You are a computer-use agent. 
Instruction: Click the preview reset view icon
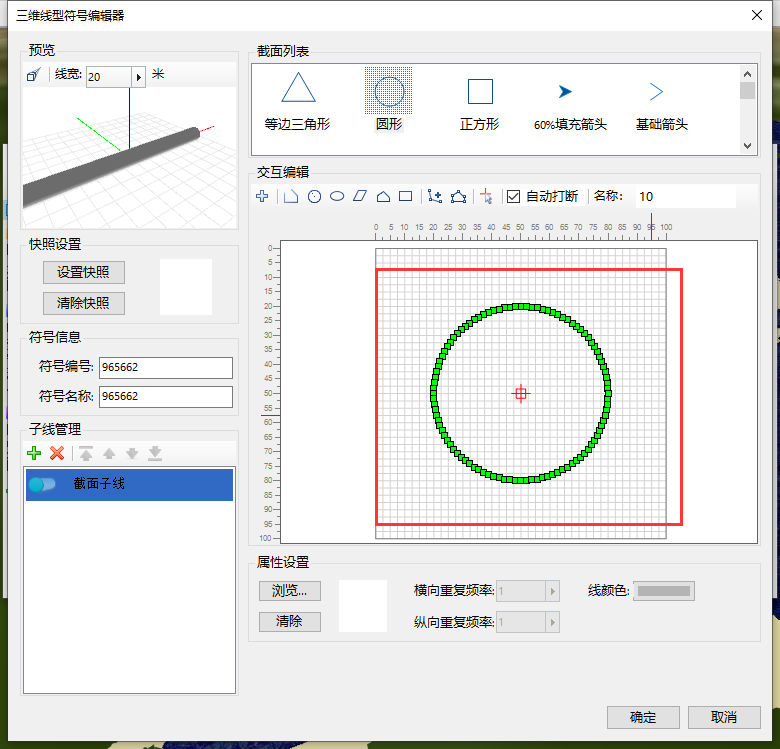[x=34, y=75]
